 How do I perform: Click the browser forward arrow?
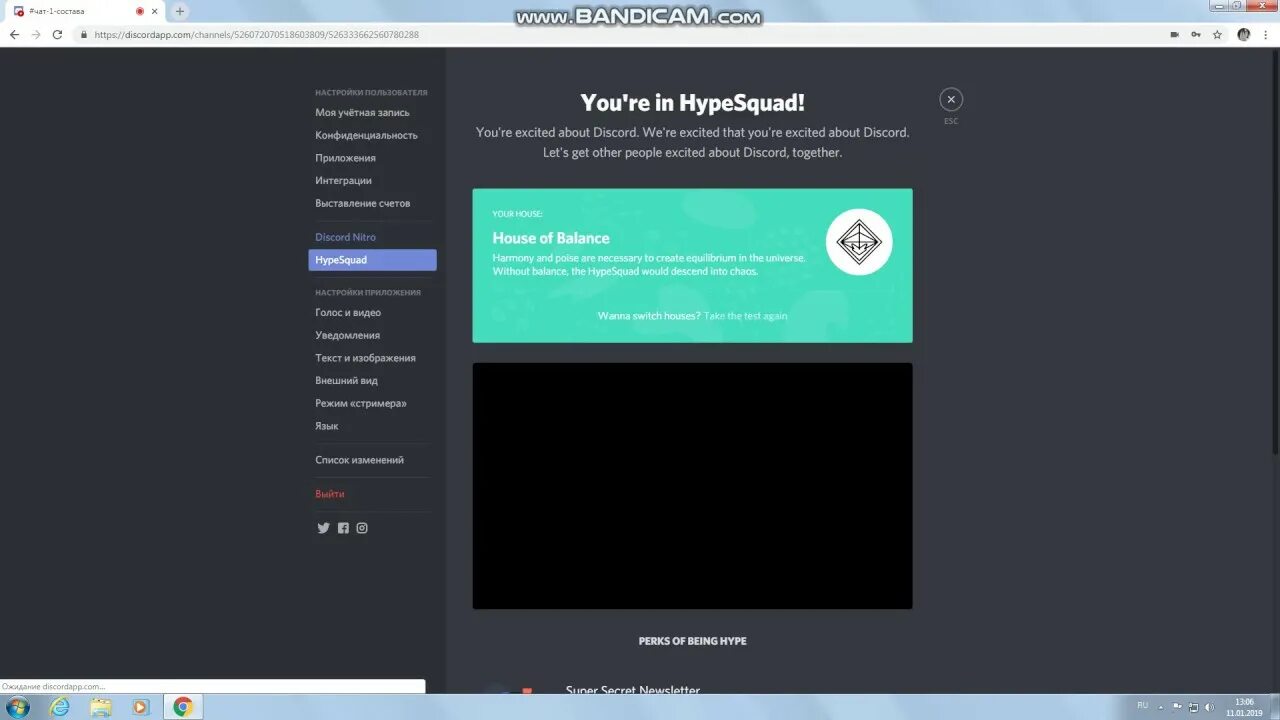36,34
